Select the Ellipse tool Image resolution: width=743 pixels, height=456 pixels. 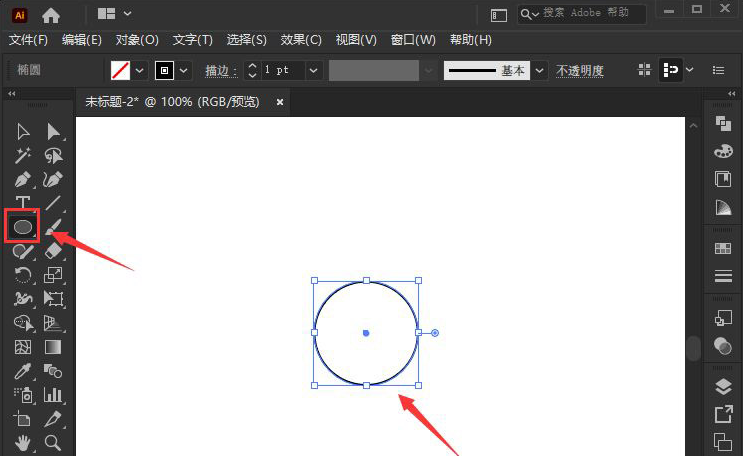23,227
